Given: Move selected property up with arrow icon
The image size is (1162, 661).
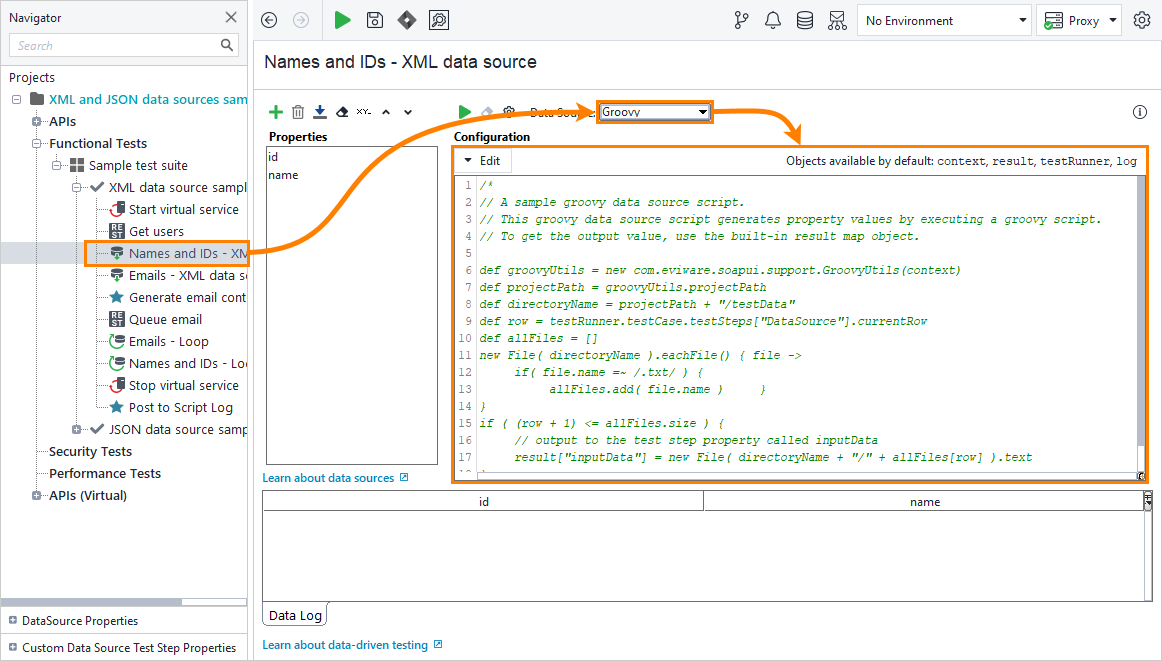Looking at the screenshot, I should pos(386,112).
